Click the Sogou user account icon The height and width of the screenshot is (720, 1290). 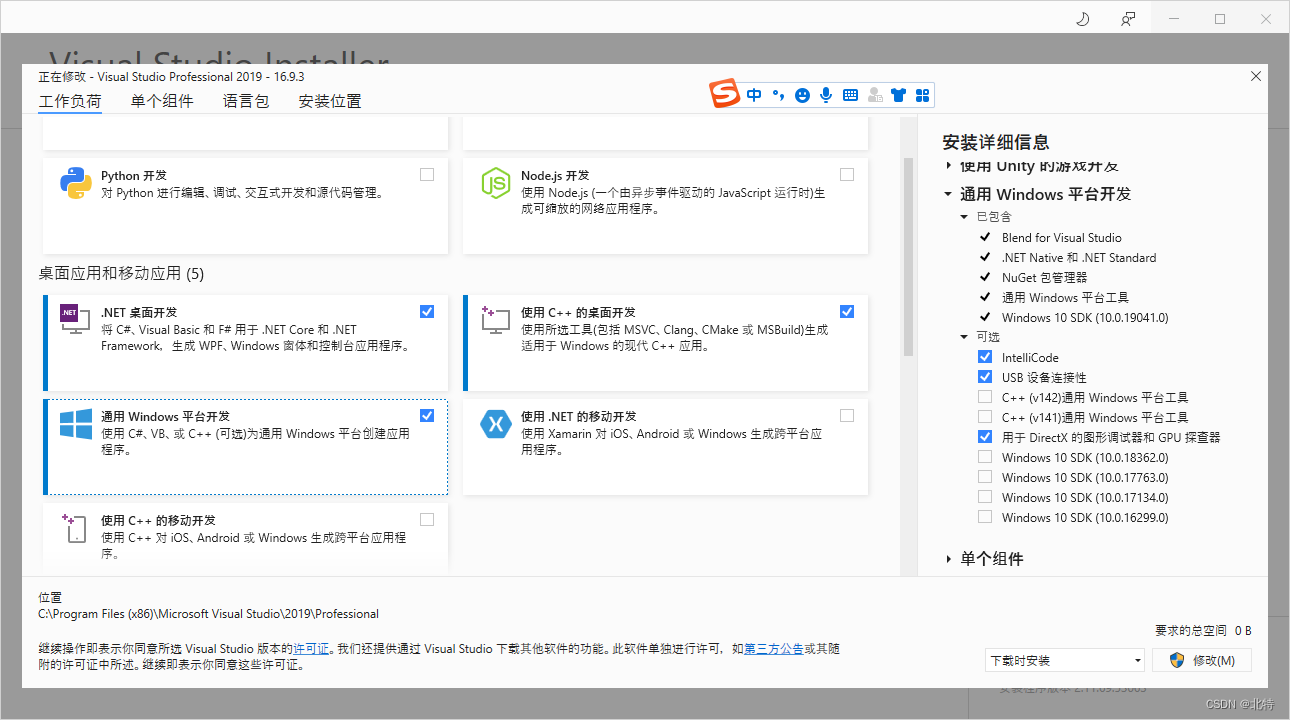click(x=875, y=95)
